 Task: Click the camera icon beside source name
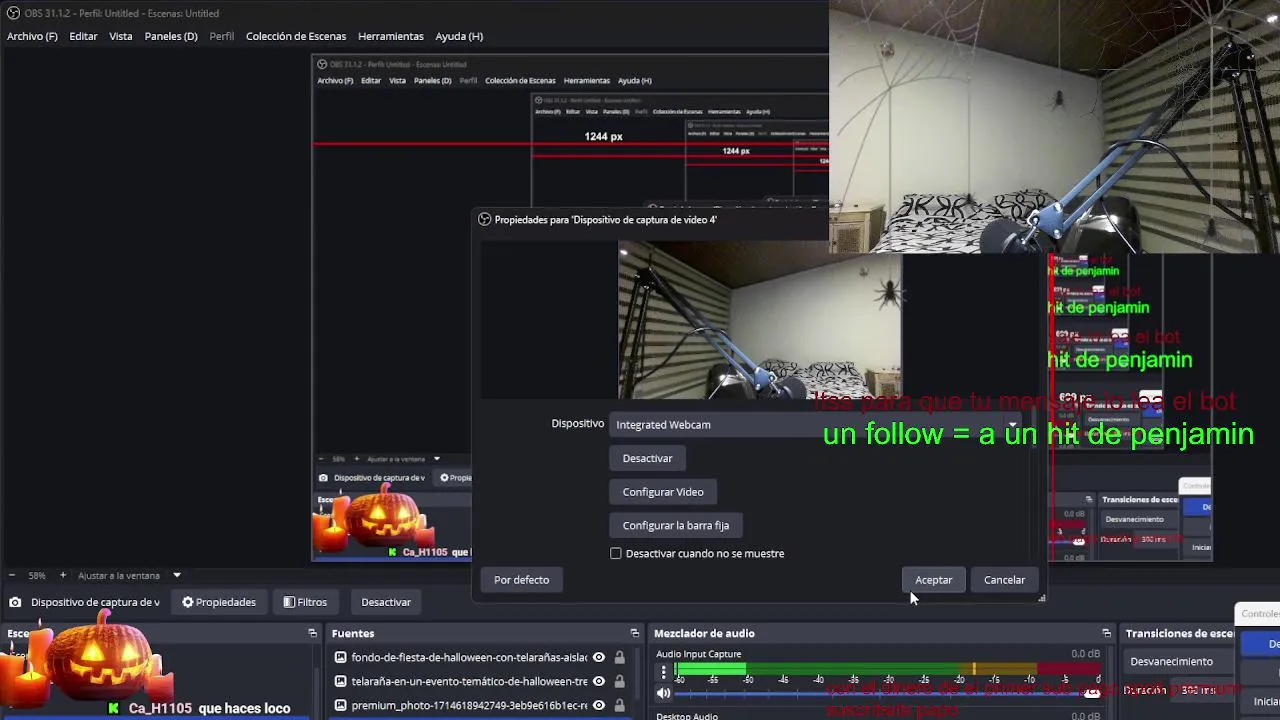tap(15, 602)
